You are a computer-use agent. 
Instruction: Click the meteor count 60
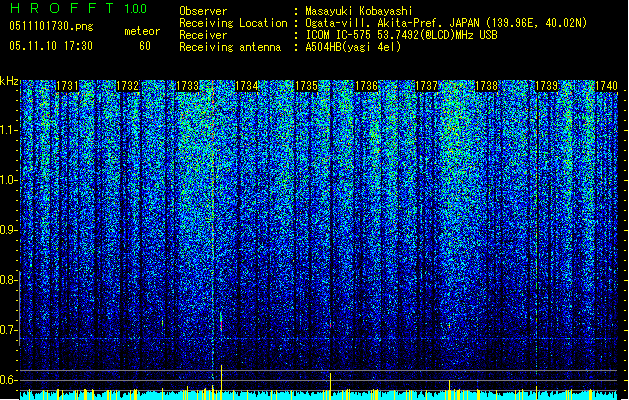pos(145,46)
